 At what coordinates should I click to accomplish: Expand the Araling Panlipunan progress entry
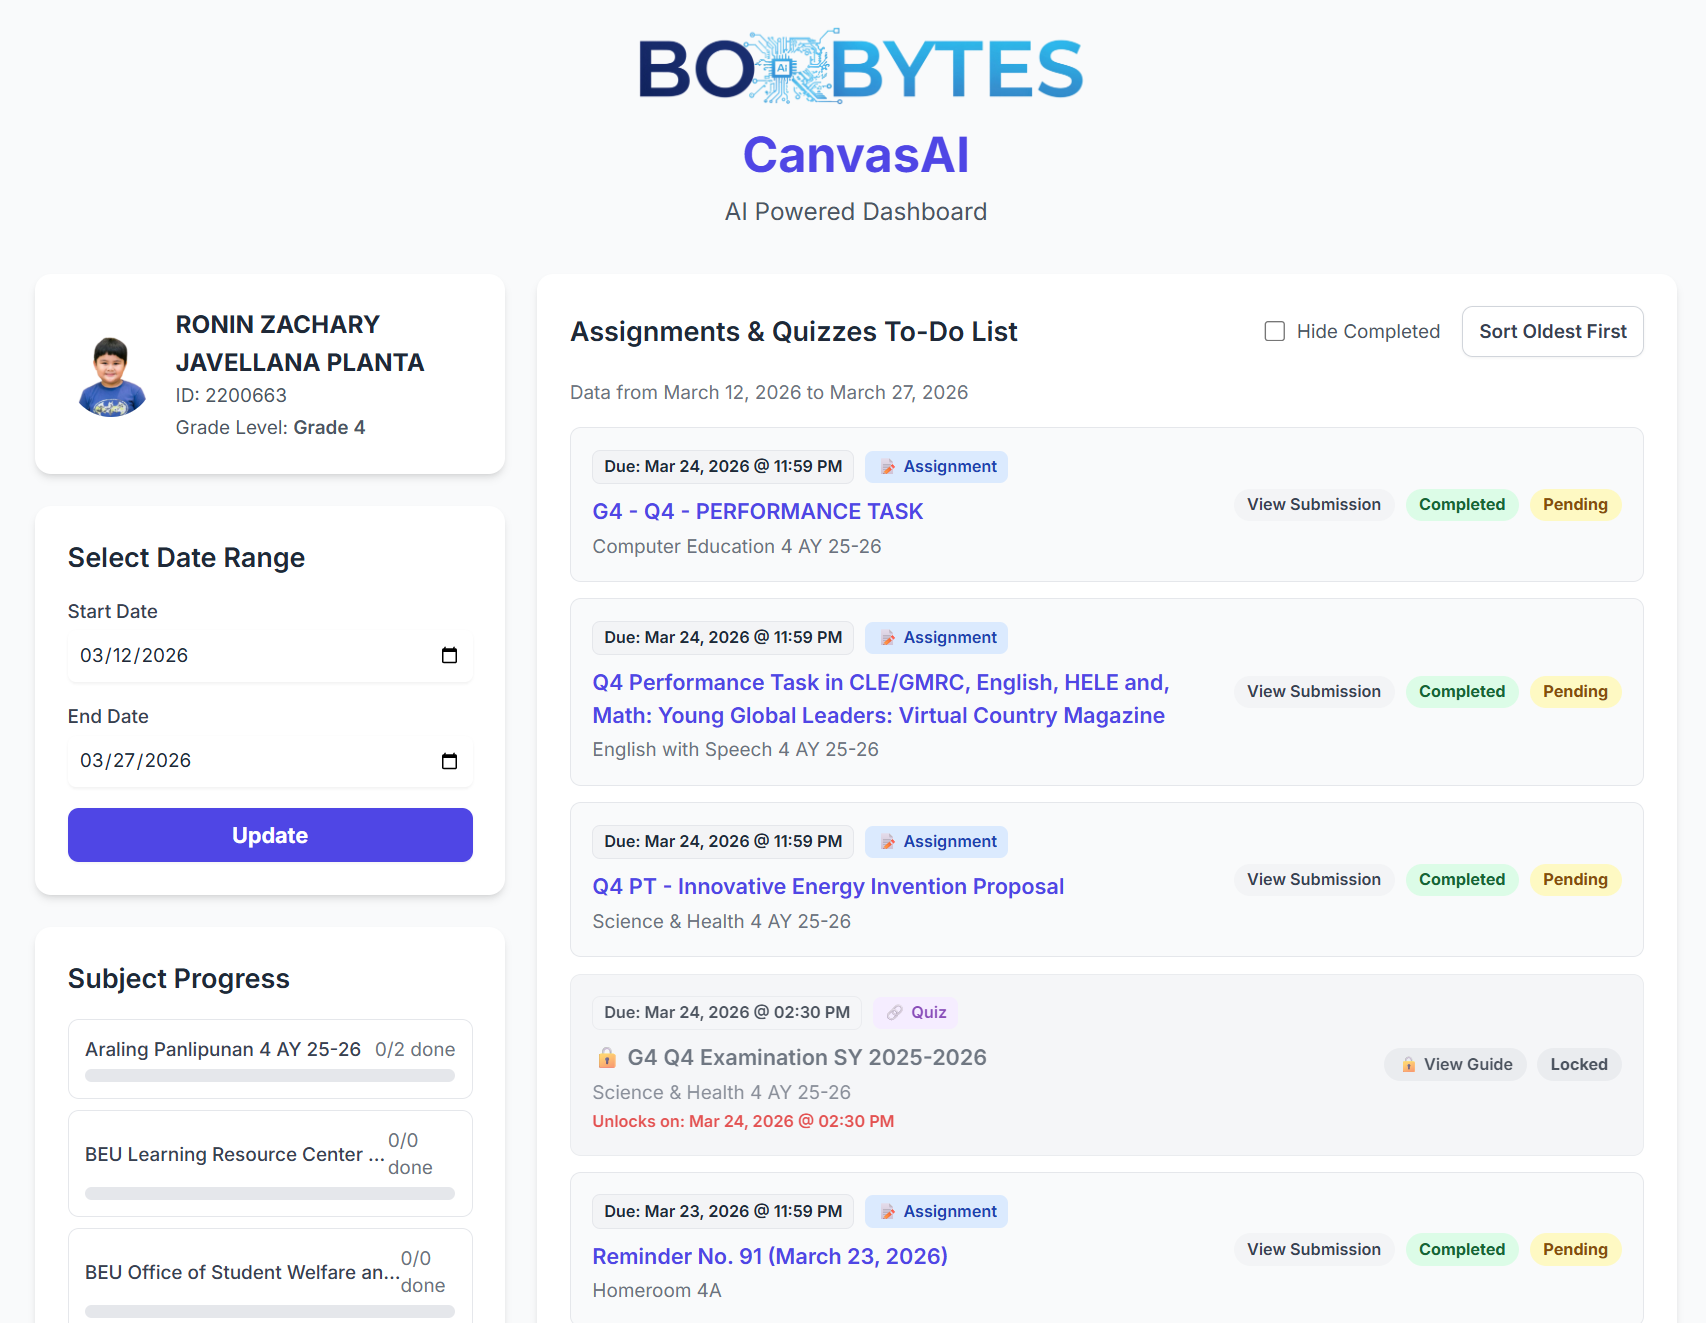(269, 1059)
